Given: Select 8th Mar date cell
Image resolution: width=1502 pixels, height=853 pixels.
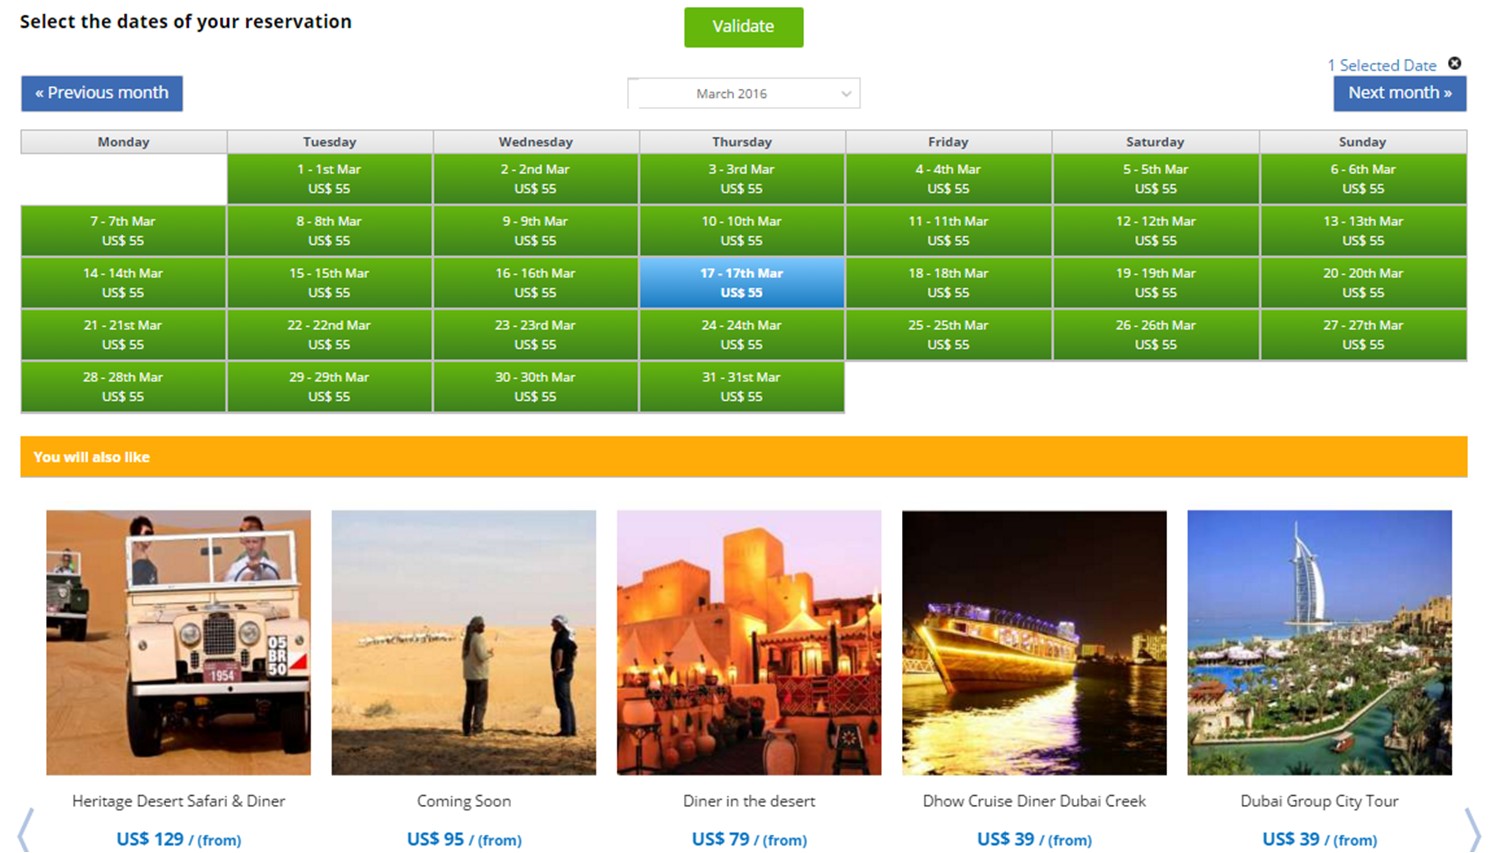Looking at the screenshot, I should (x=329, y=231).
